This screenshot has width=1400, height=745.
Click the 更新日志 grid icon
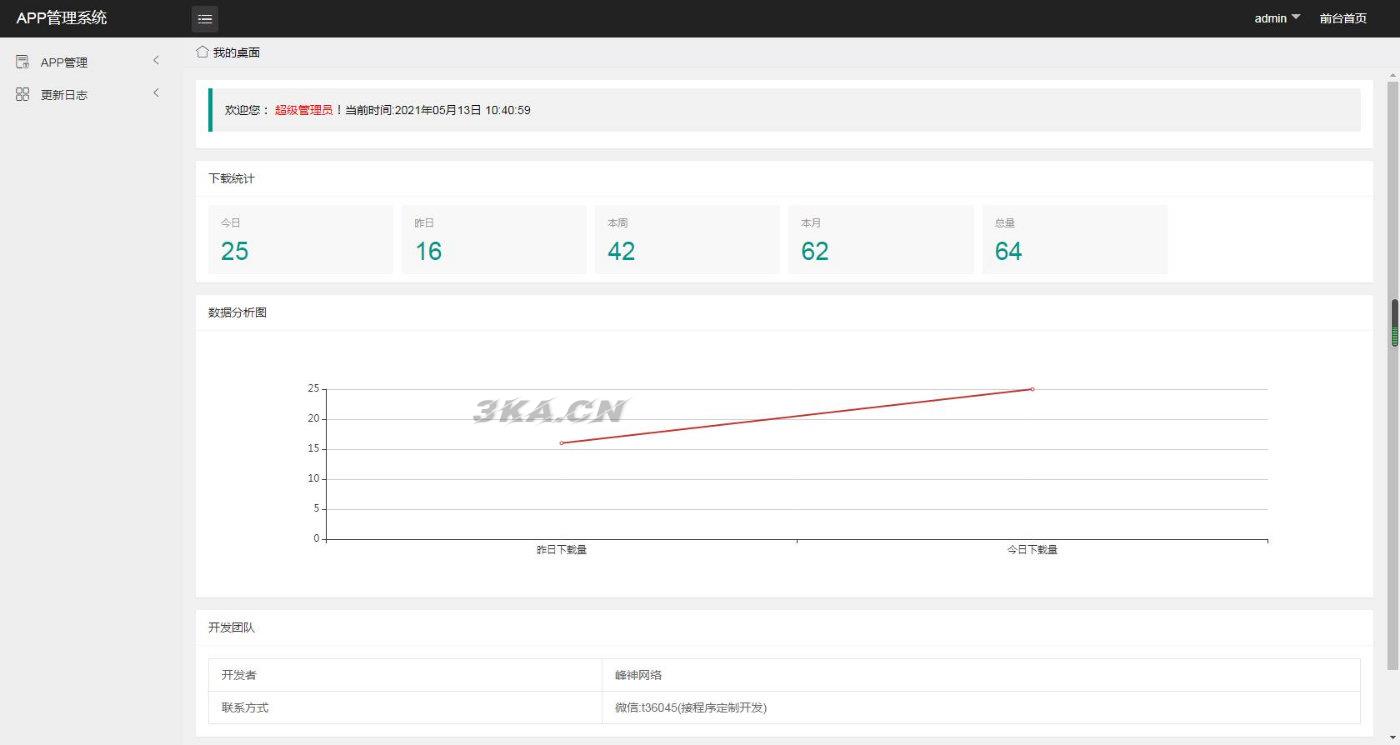coord(22,94)
